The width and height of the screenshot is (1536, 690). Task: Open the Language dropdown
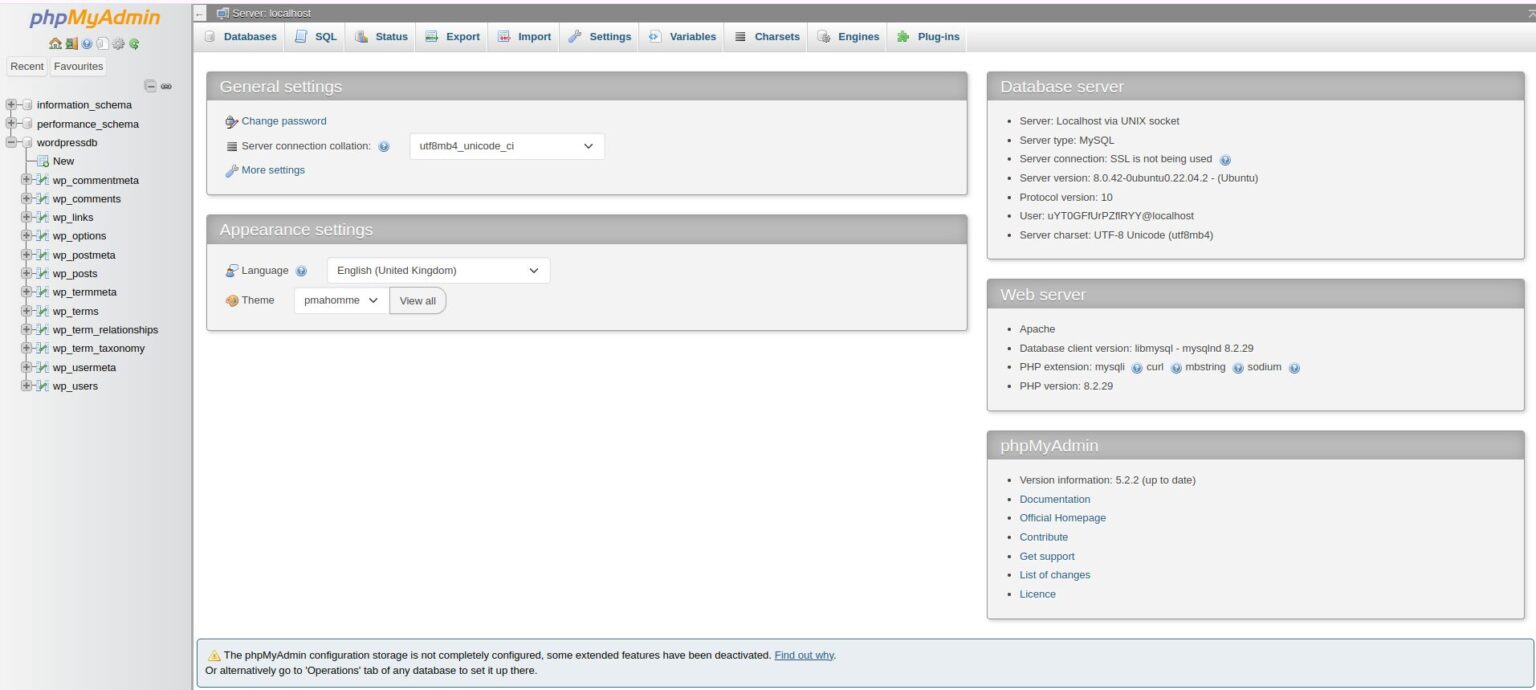436,270
